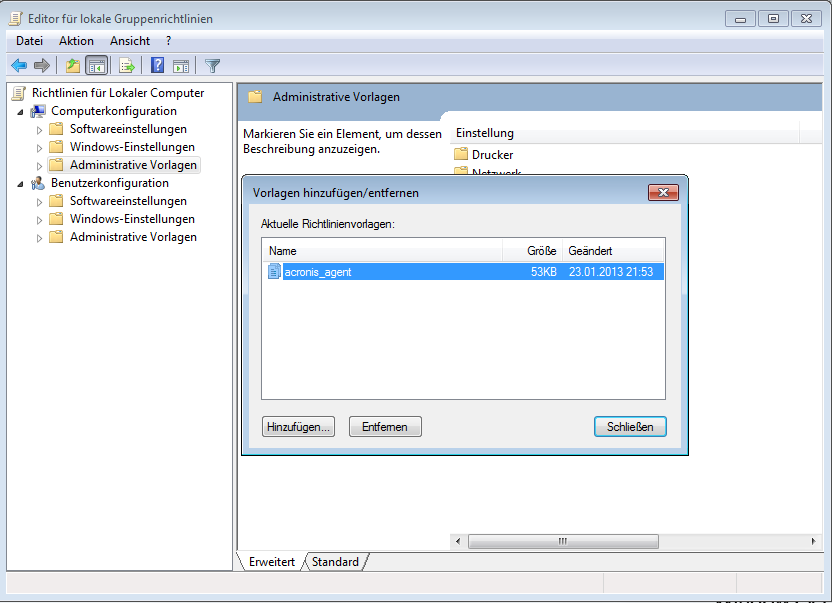This screenshot has width=832, height=603.
Task: Click the date 23.01.2013 21:53
Action: click(611, 272)
